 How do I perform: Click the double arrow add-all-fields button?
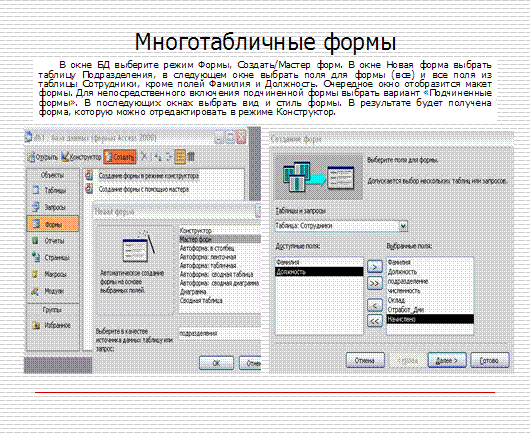375,283
